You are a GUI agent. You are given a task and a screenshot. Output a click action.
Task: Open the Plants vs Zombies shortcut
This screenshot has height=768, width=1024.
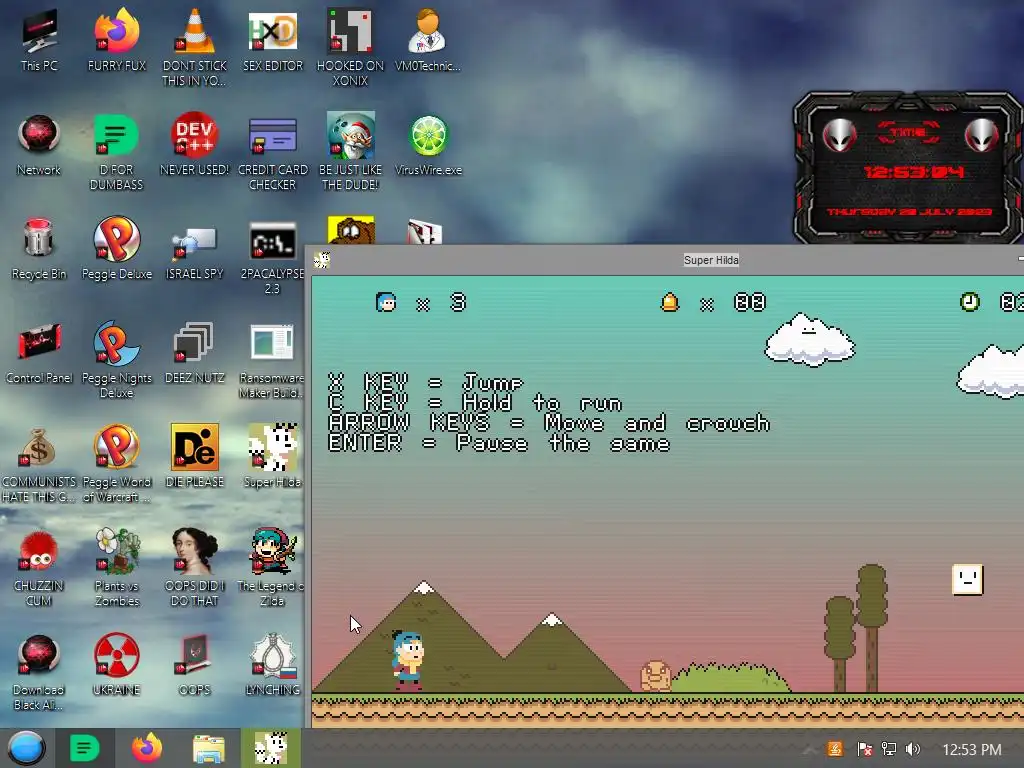click(x=117, y=567)
